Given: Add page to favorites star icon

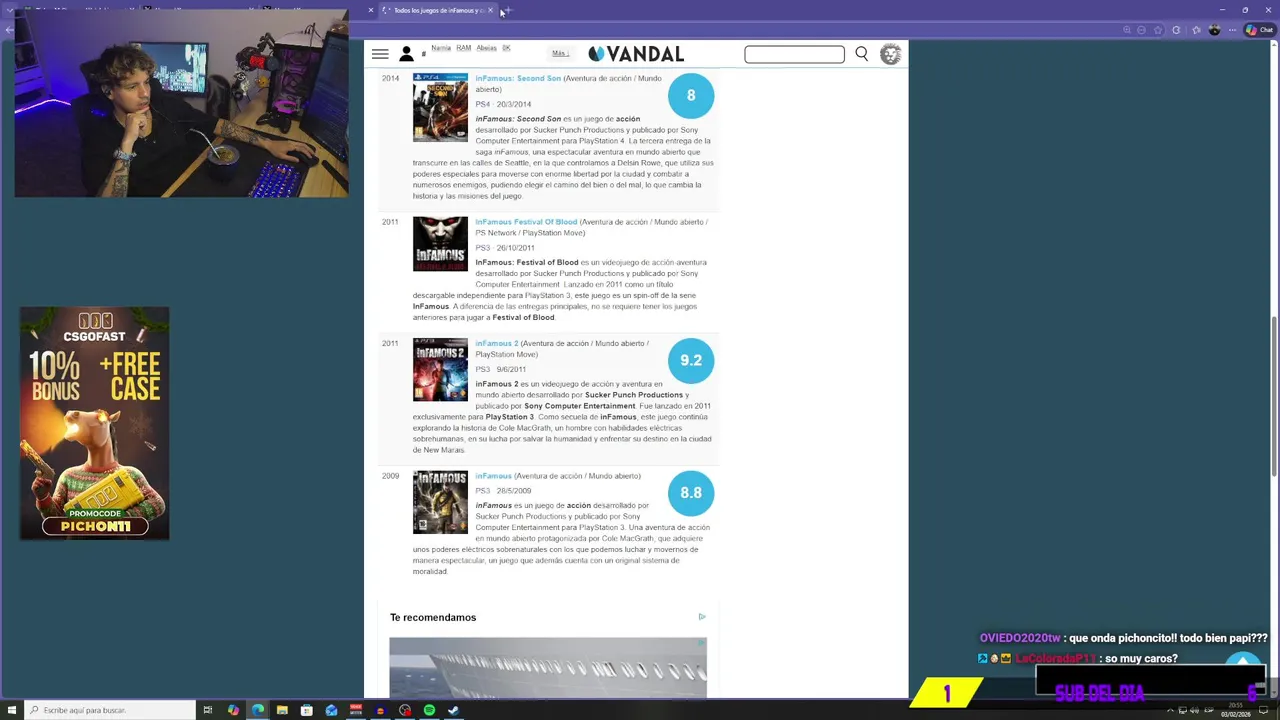Looking at the screenshot, I should tap(1158, 30).
